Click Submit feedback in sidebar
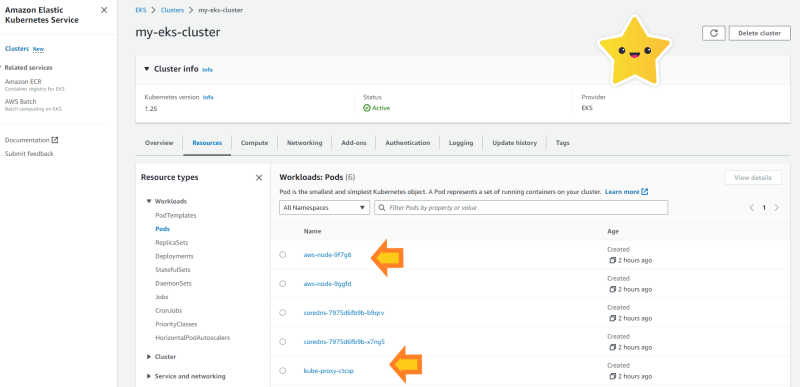This screenshot has width=800, height=387. click(29, 153)
